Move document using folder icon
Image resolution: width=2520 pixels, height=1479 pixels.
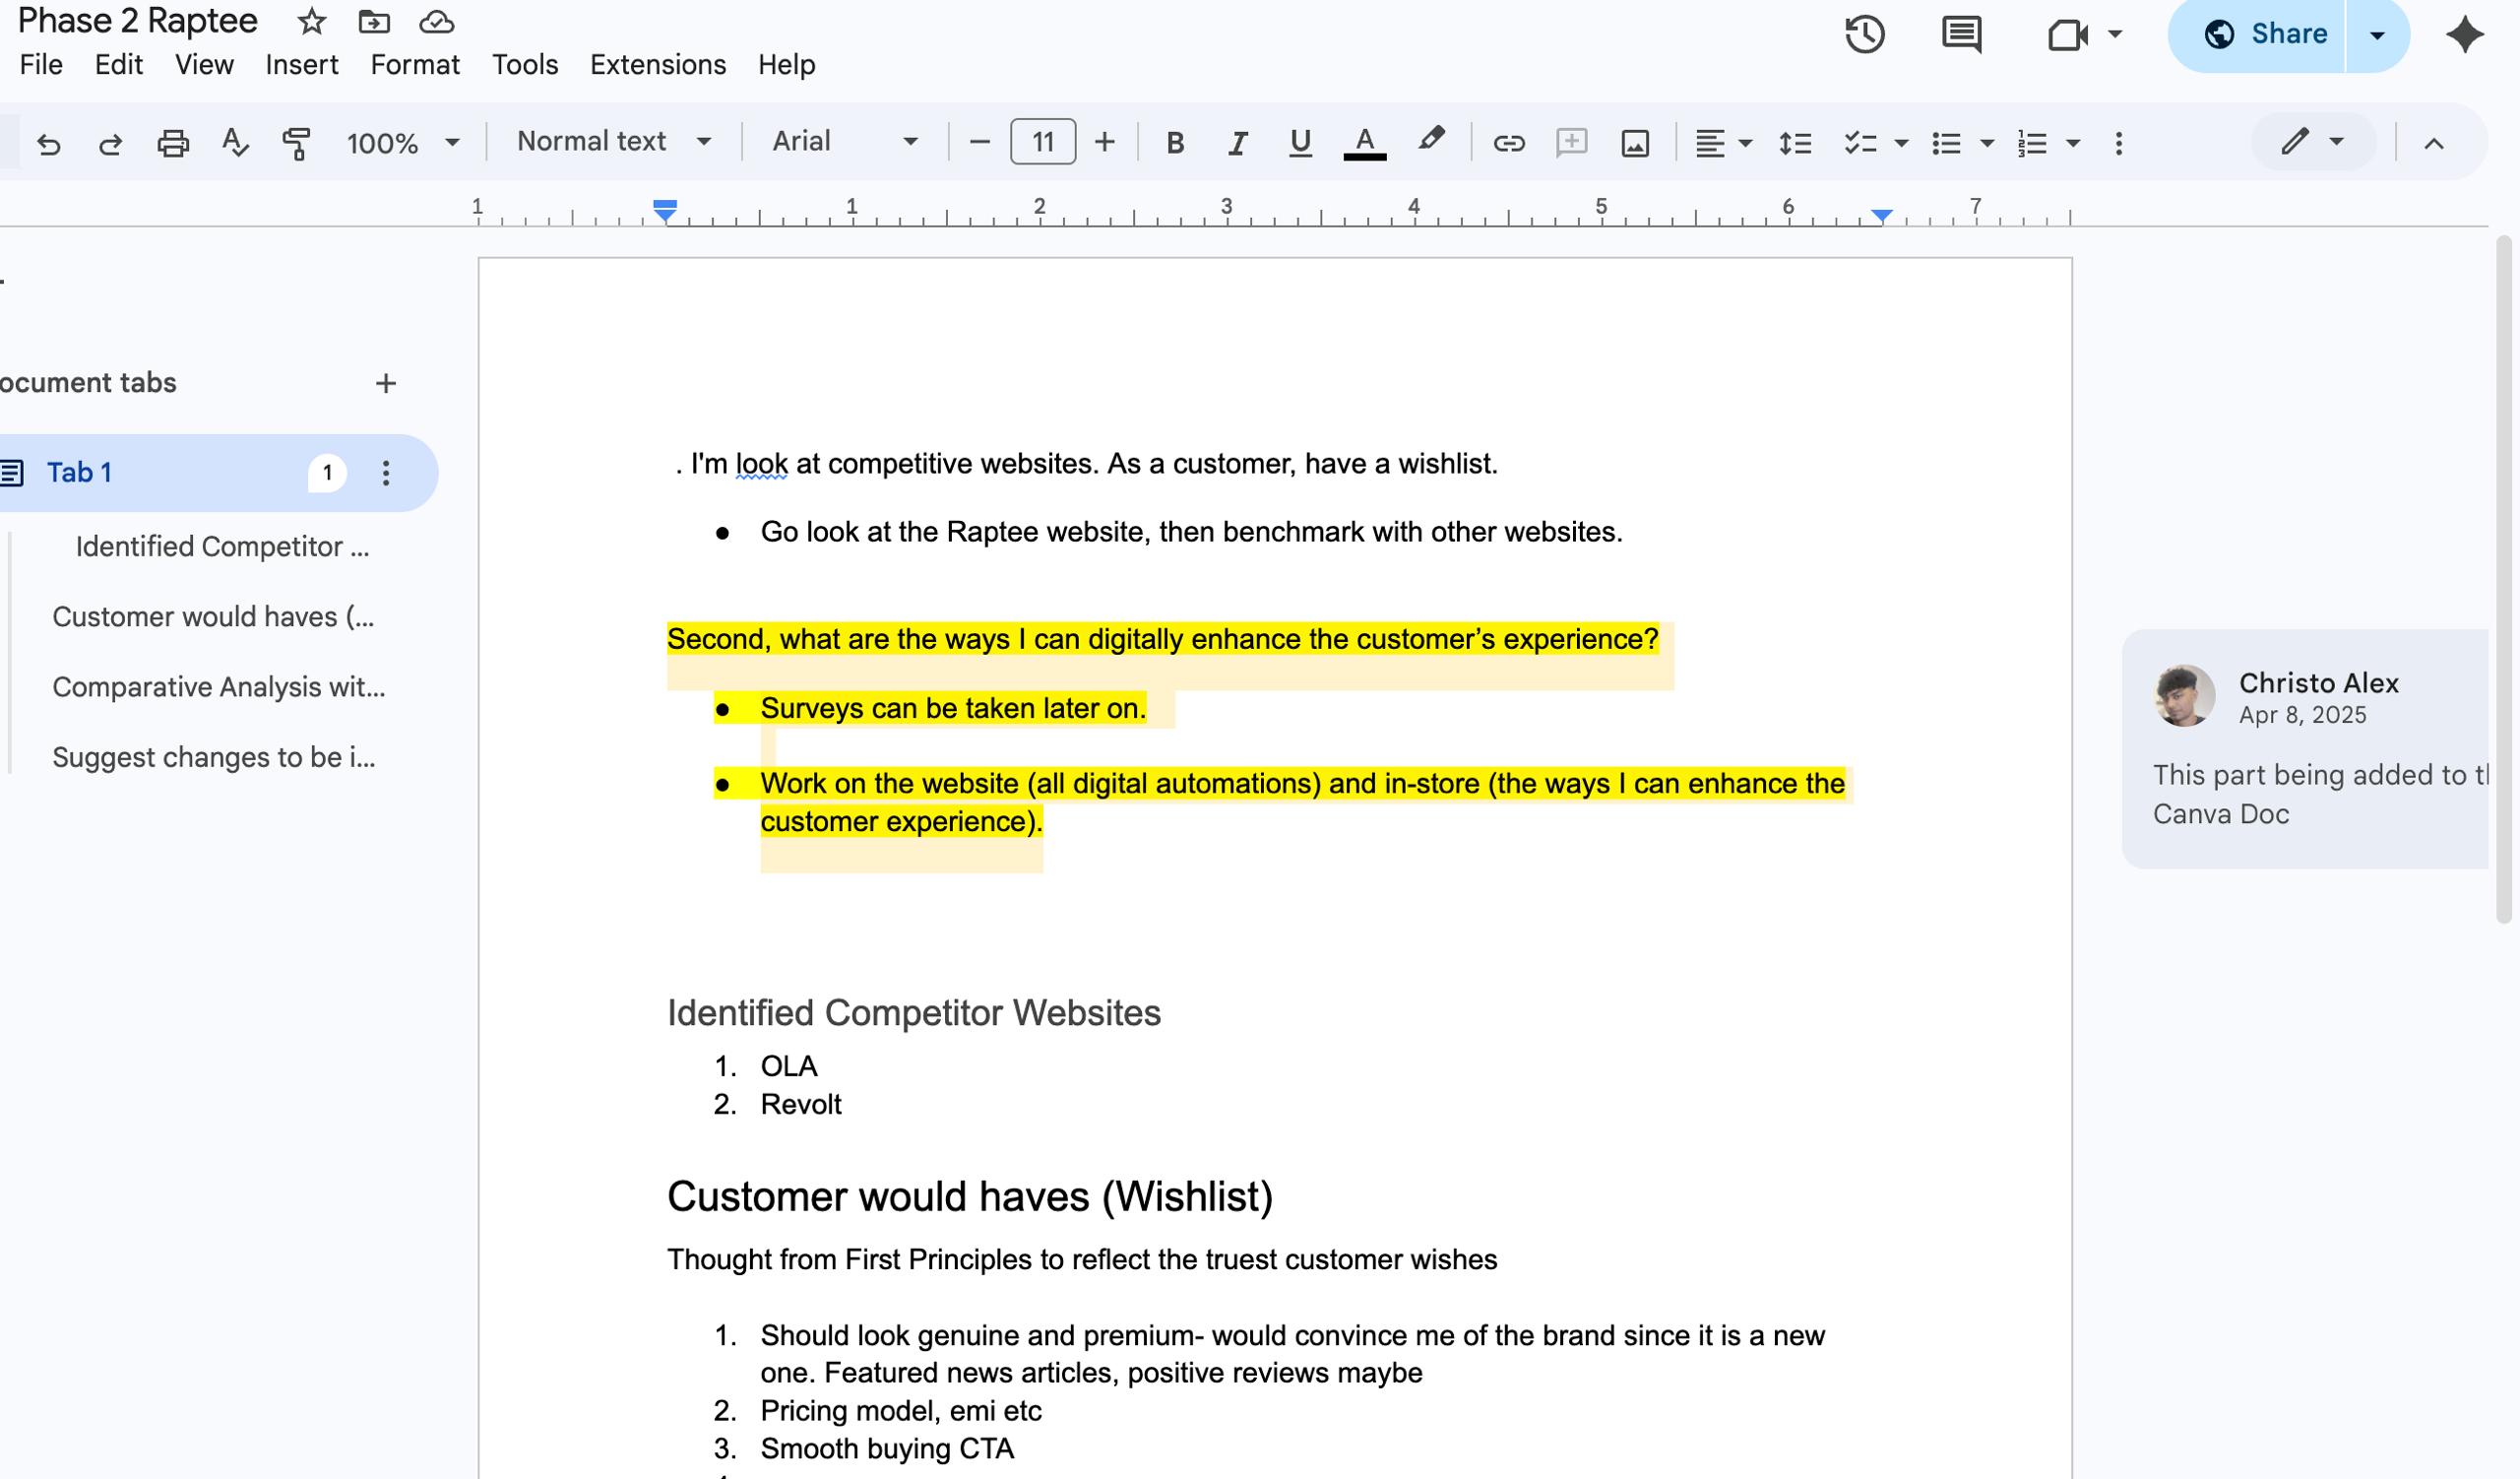click(x=374, y=21)
